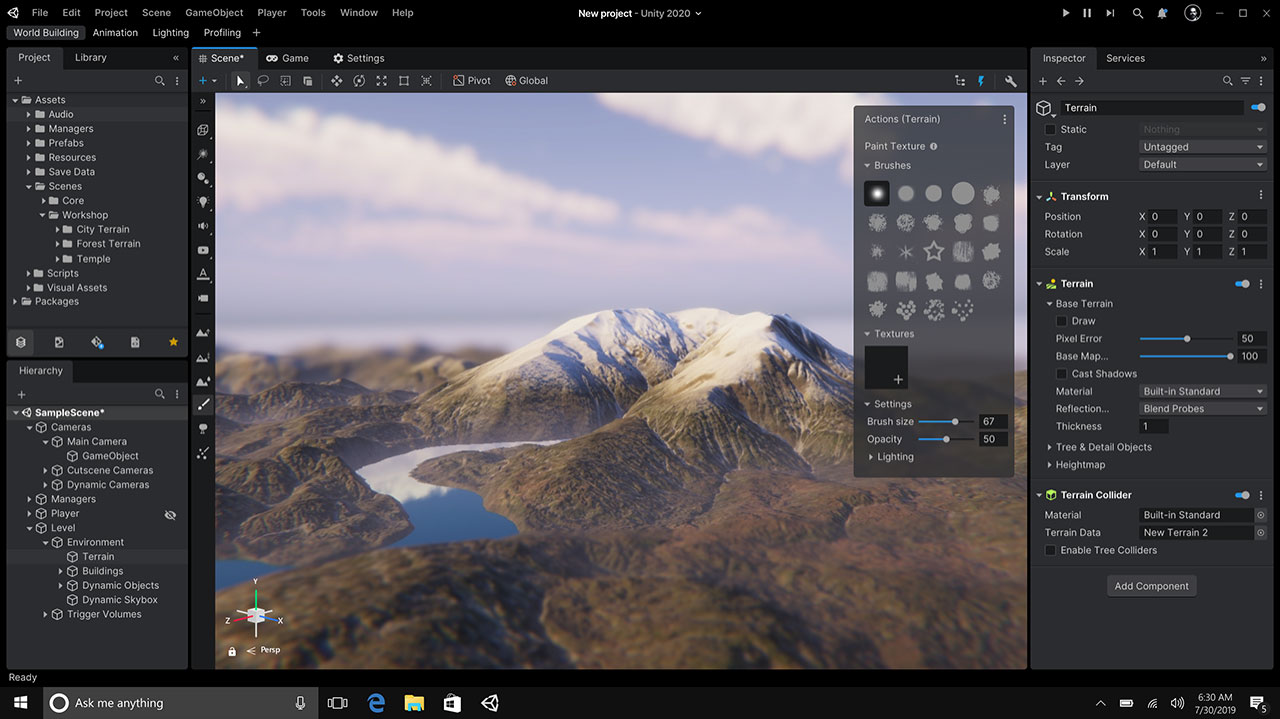Unhide the Player object in the Hierarchy
Screen dimensions: 1280x719
pos(170,514)
